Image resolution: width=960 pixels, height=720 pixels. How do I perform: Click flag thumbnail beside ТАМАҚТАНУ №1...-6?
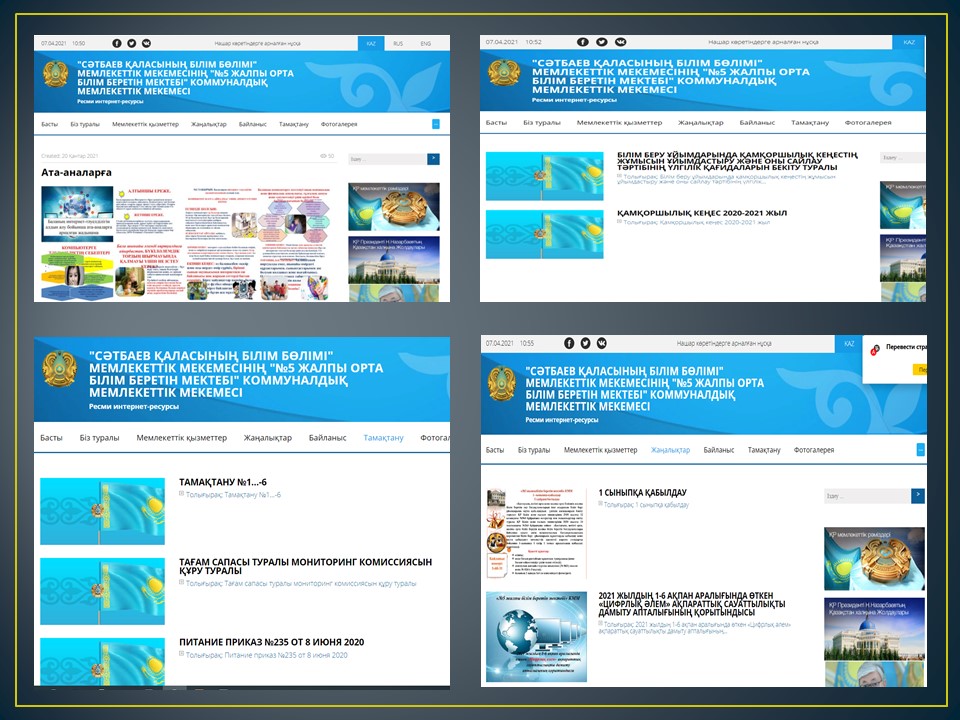pyautogui.click(x=102, y=512)
